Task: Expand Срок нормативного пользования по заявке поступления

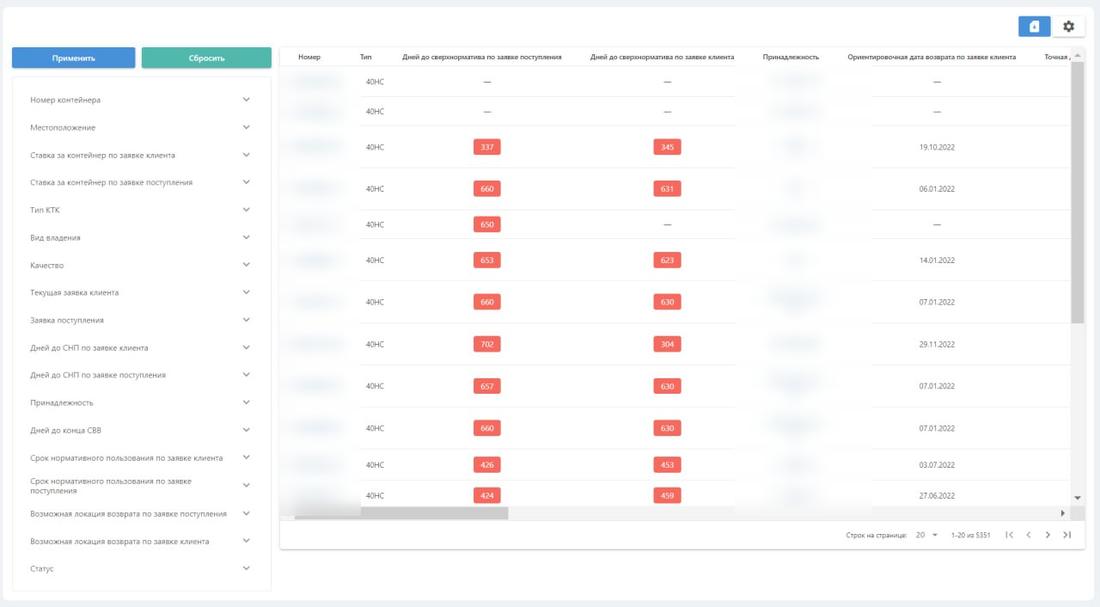Action: (140, 486)
